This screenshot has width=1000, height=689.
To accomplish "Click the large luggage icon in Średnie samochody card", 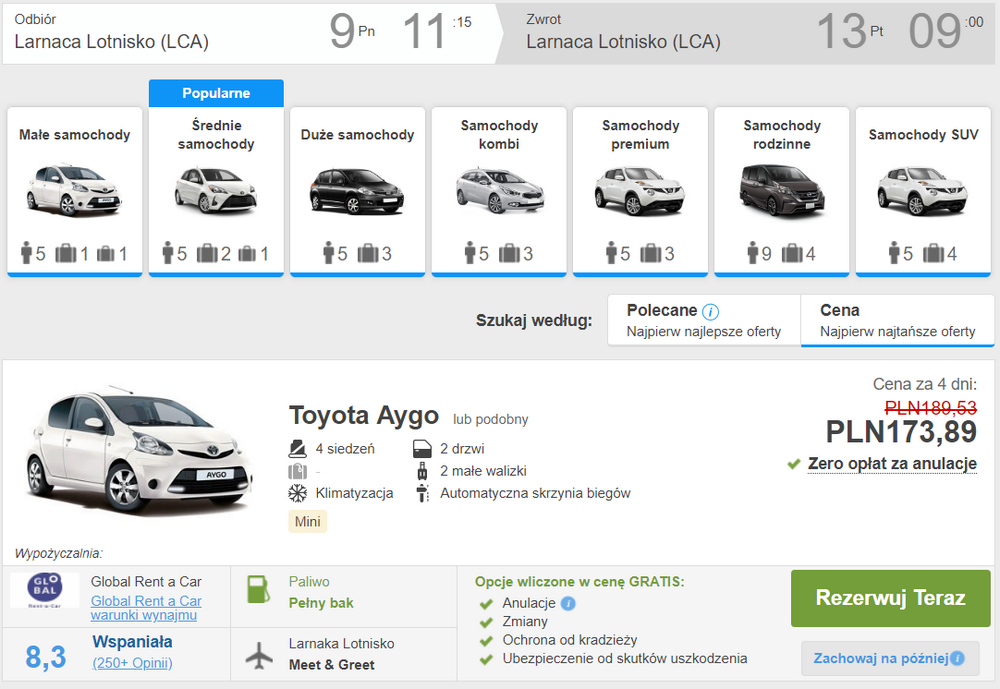I will [x=207, y=253].
